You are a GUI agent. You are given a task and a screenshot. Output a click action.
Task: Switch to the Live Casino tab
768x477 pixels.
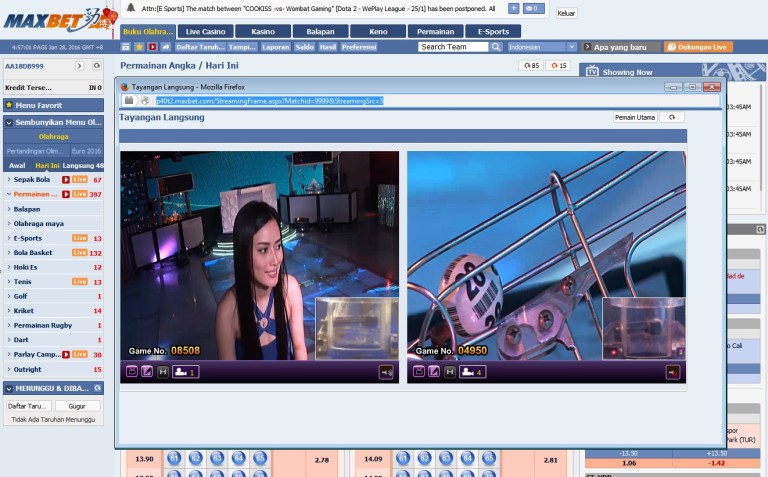pos(206,31)
